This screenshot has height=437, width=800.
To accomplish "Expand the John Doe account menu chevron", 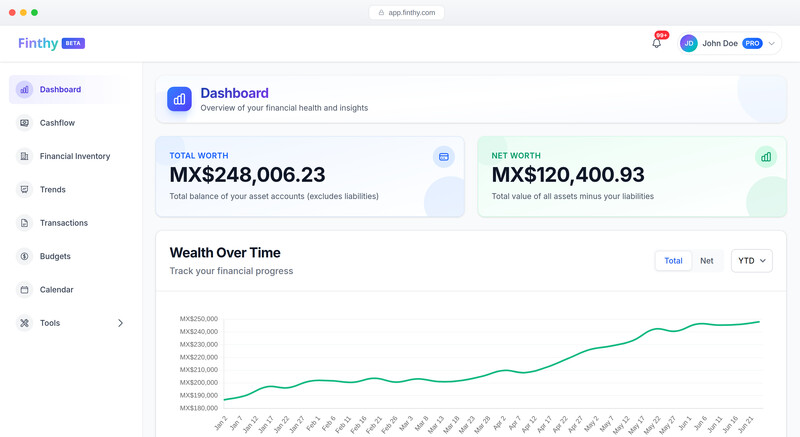I will click(x=771, y=43).
